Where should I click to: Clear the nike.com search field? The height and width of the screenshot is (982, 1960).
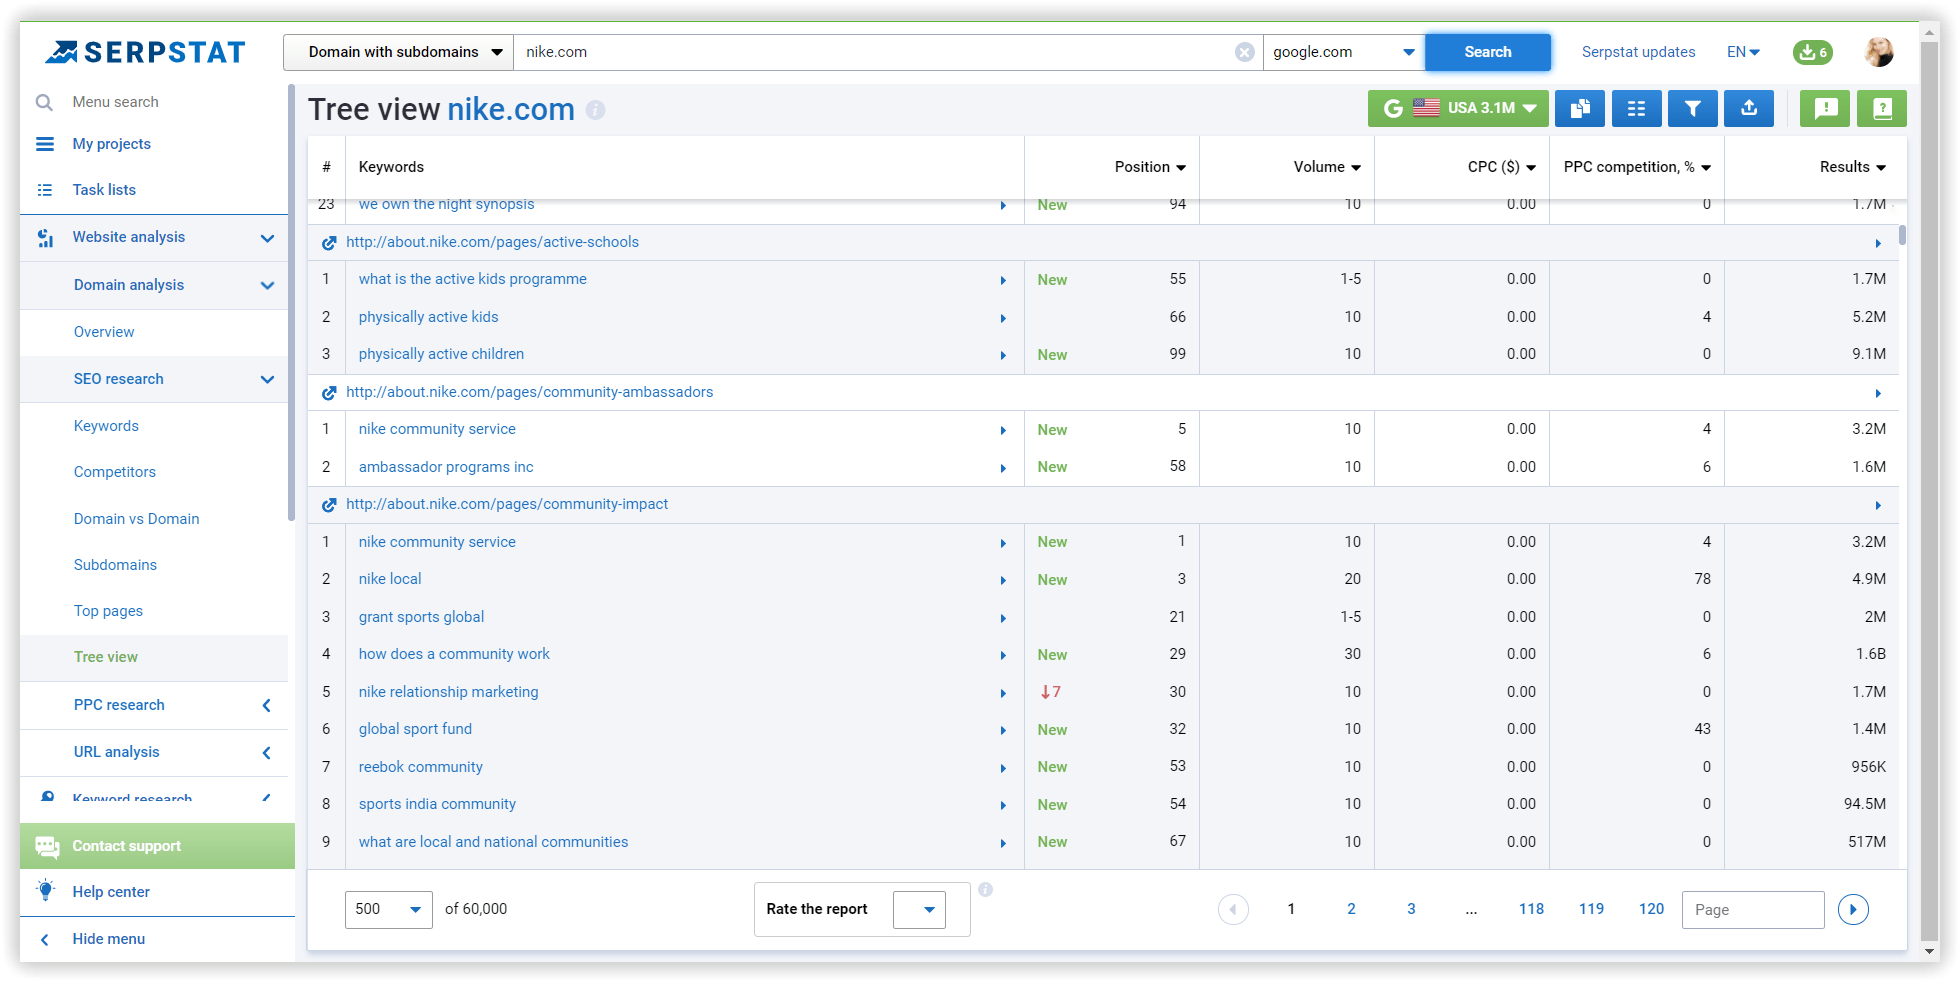(x=1244, y=52)
